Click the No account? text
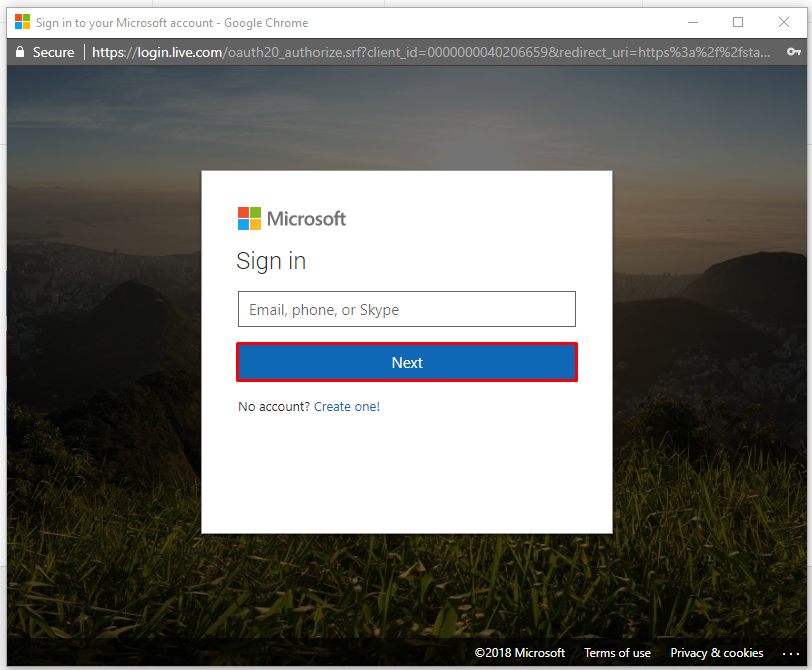The image size is (812, 670). coord(274,406)
